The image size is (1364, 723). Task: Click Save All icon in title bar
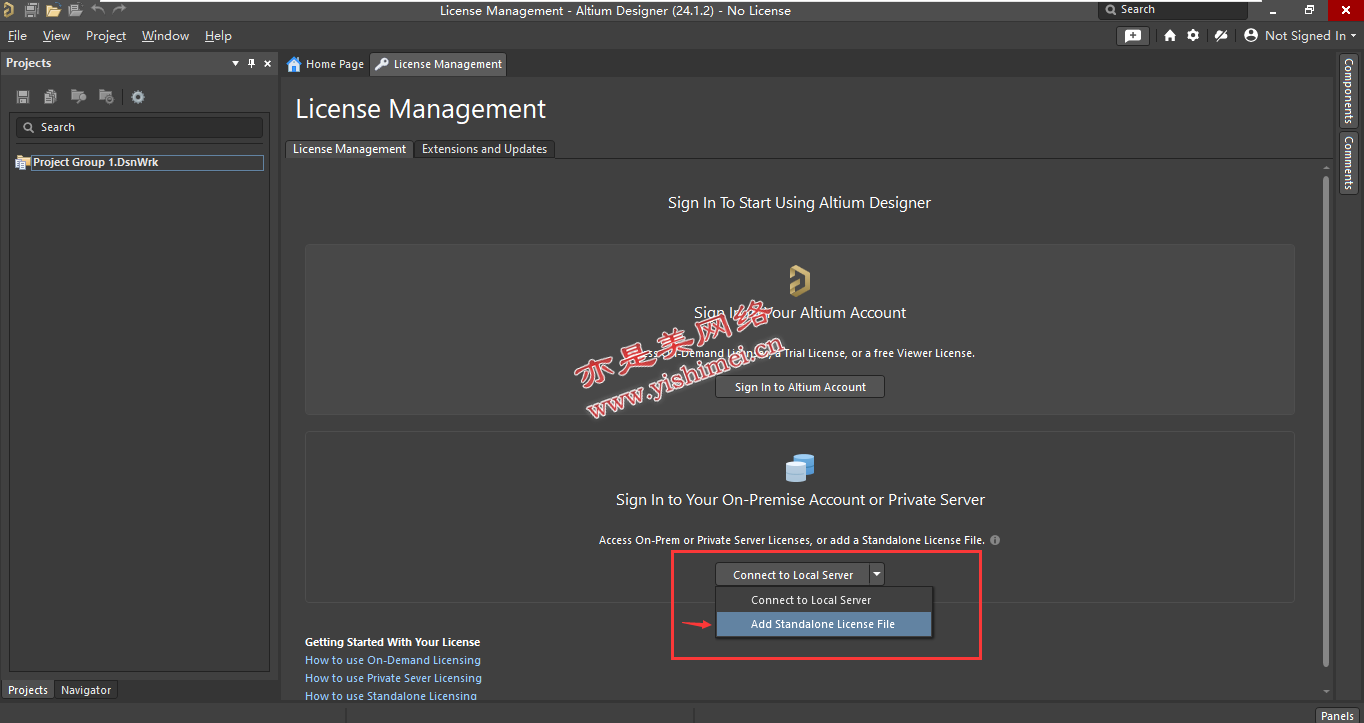[31, 10]
